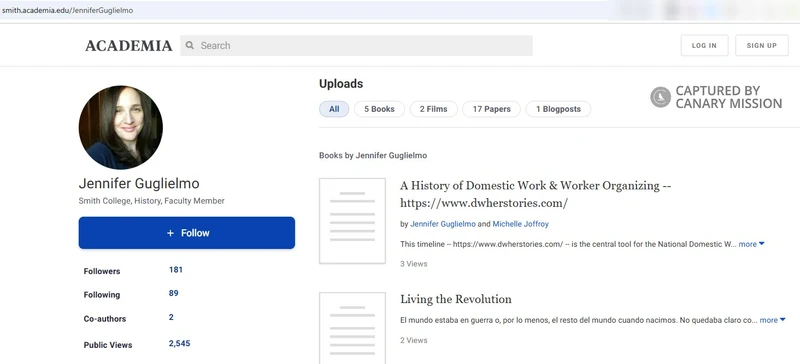The height and width of the screenshot is (364, 800).
Task: Expand 'more' on the Domestic Work description
Action: pyautogui.click(x=751, y=244)
